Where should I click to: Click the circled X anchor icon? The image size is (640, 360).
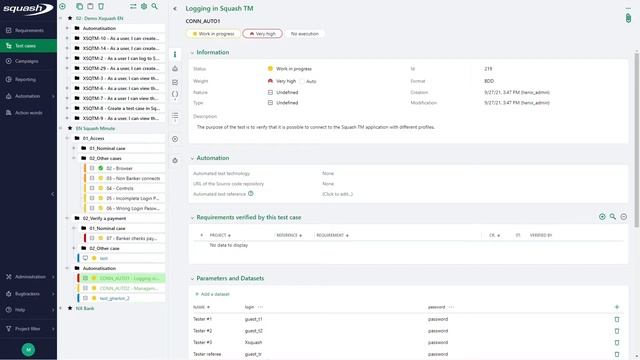pos(175,139)
